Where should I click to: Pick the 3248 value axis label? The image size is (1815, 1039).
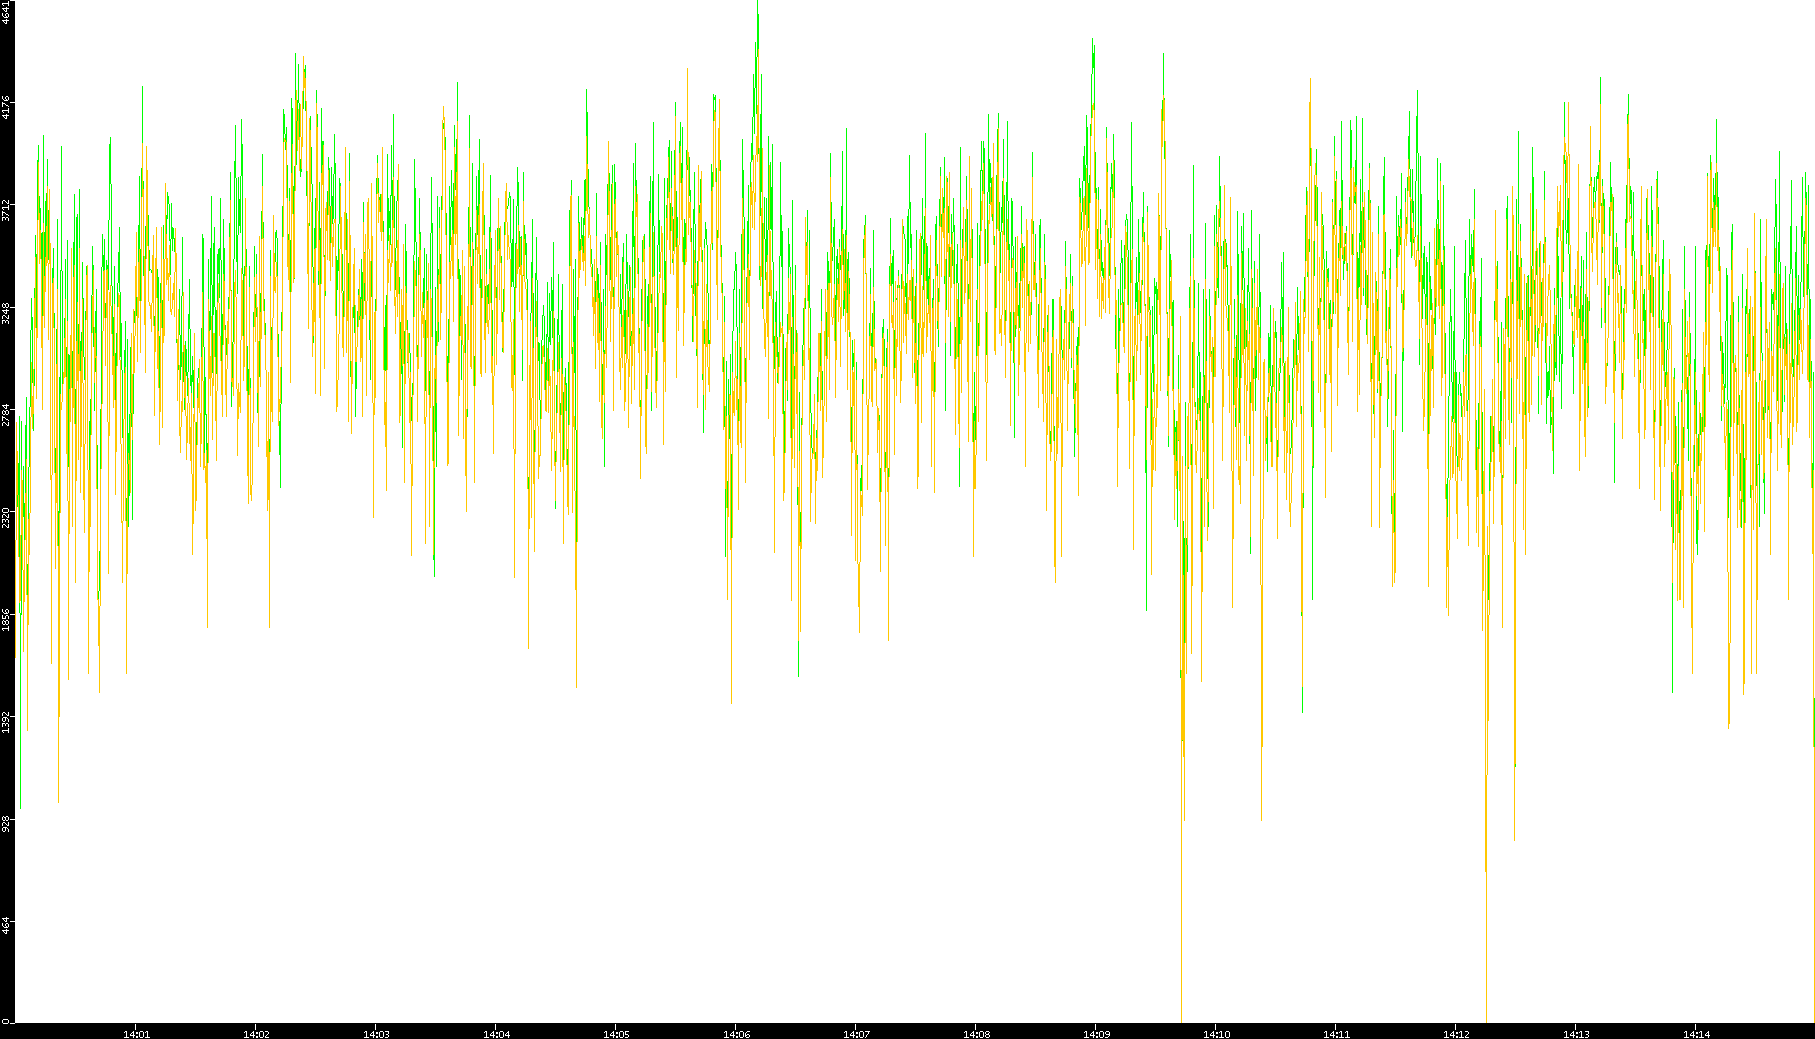(6, 312)
